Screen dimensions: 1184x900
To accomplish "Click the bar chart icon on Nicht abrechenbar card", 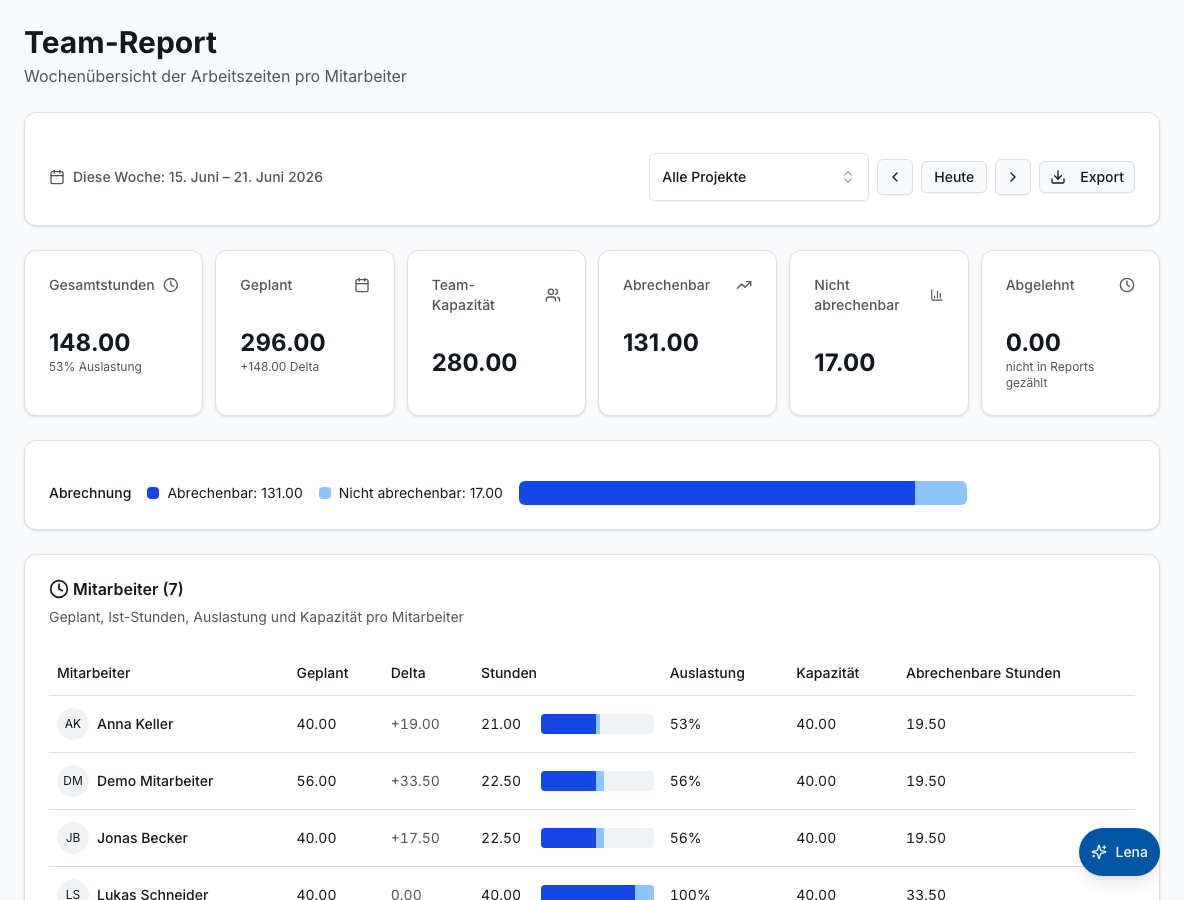I will point(936,295).
